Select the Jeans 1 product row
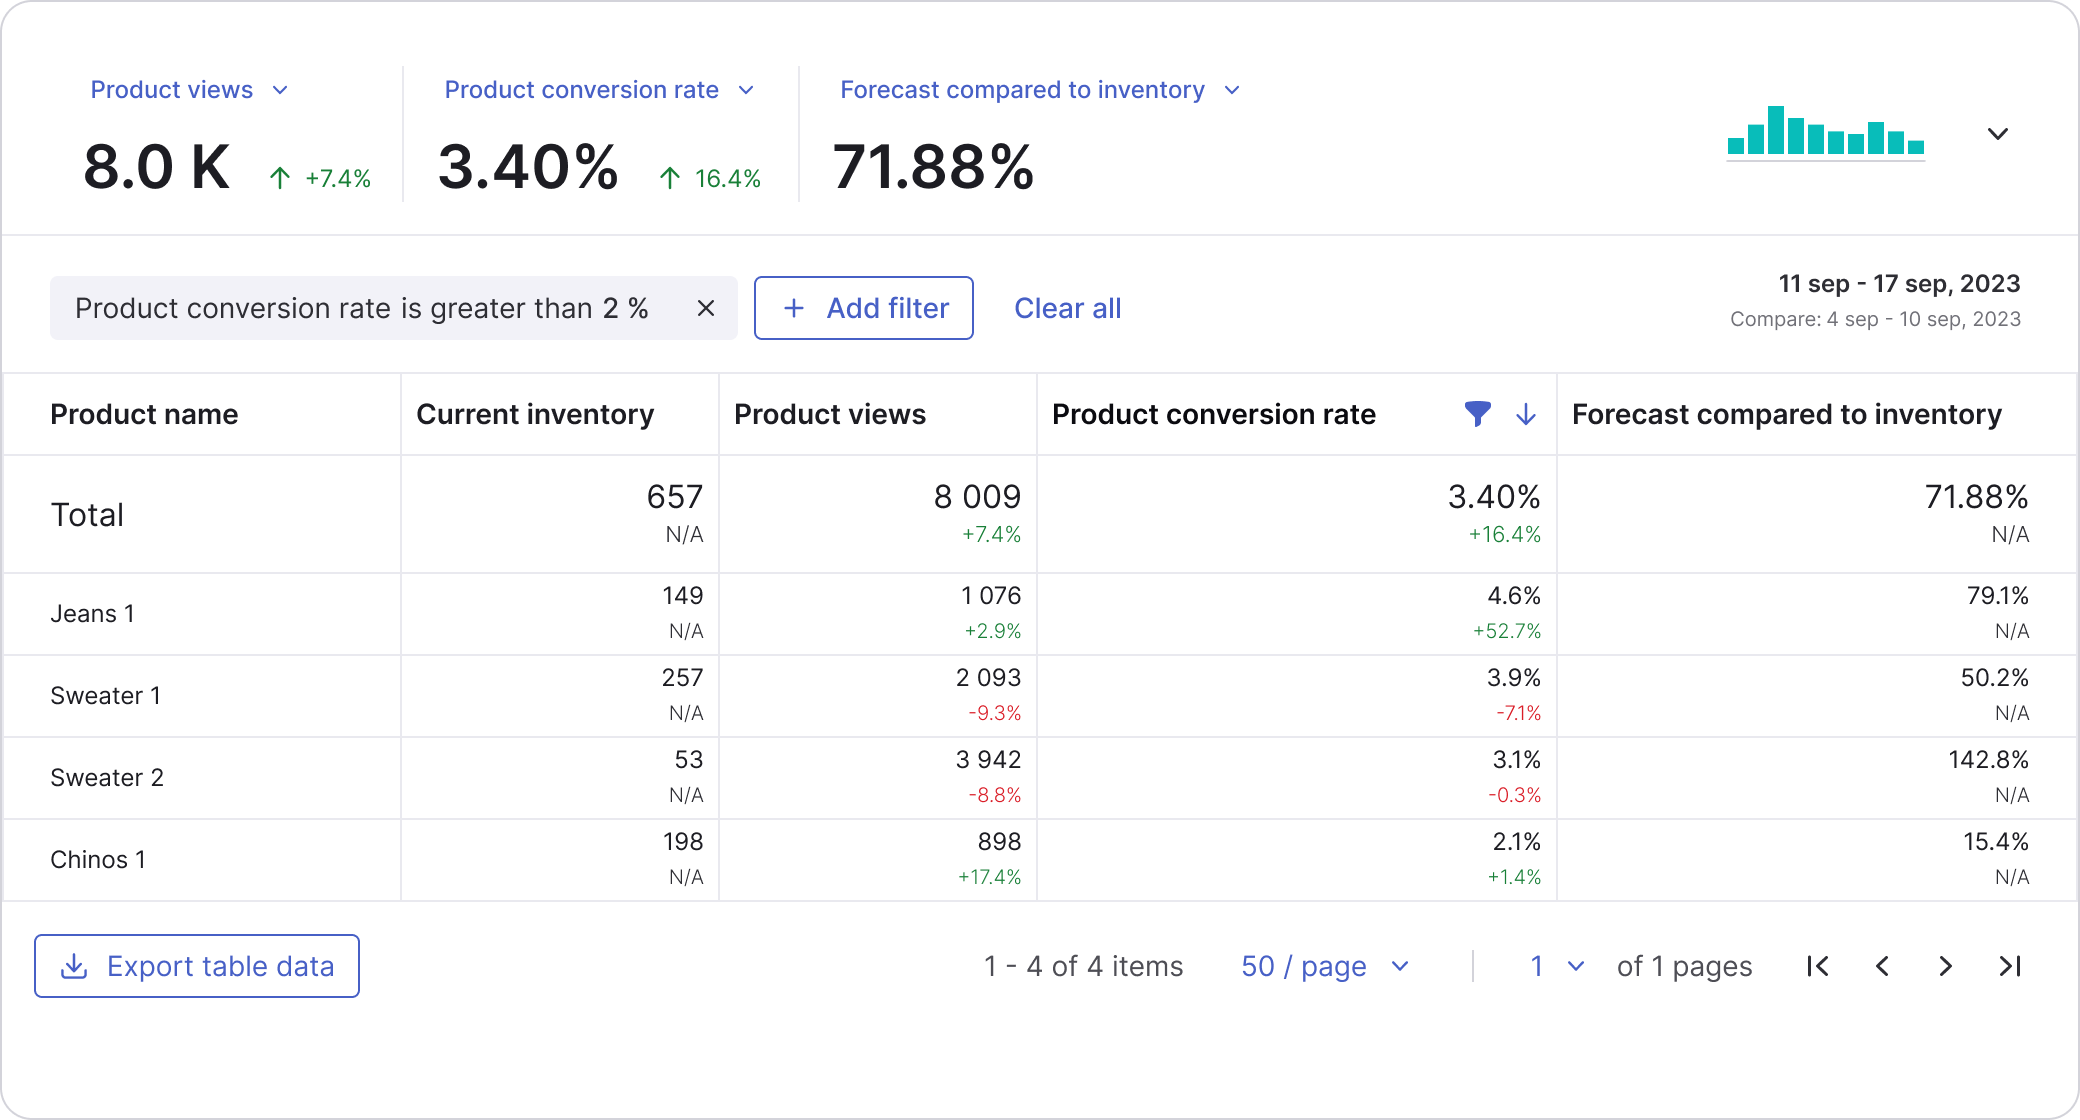The height and width of the screenshot is (1120, 2080). [92, 613]
